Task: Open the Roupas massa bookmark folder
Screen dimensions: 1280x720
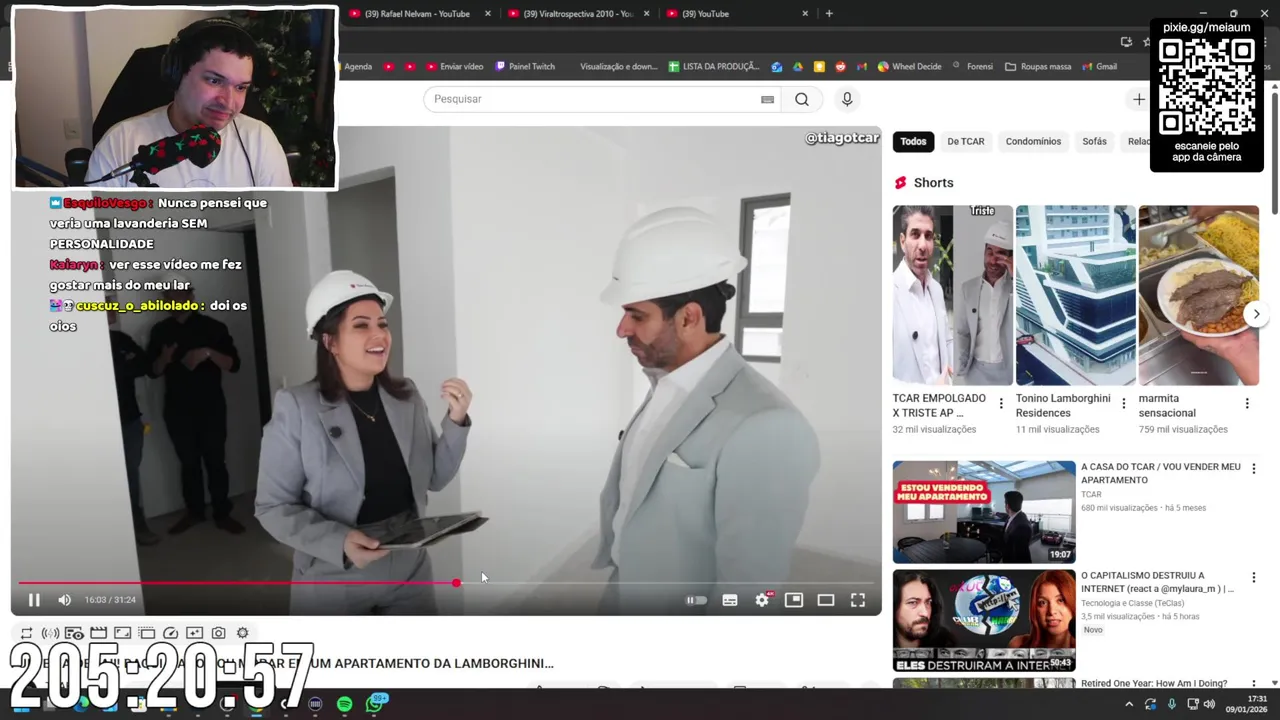Action: pos(1038,67)
